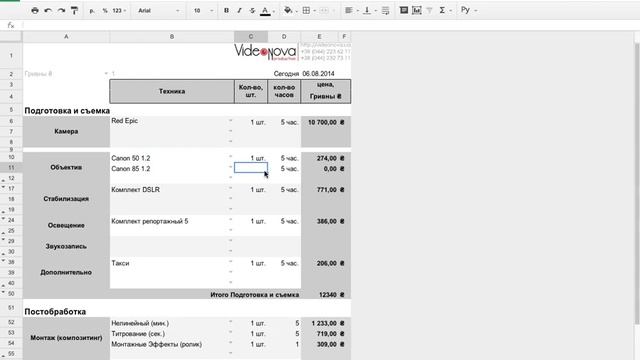
Task: Format selection as percent
Action: point(105,11)
